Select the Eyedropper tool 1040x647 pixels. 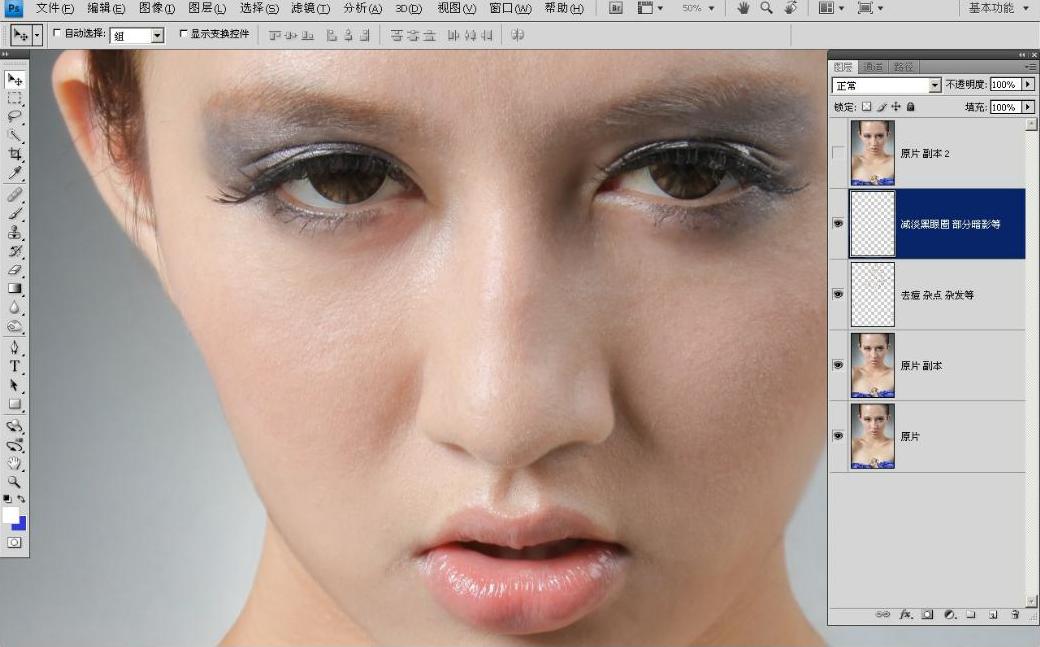[x=14, y=173]
